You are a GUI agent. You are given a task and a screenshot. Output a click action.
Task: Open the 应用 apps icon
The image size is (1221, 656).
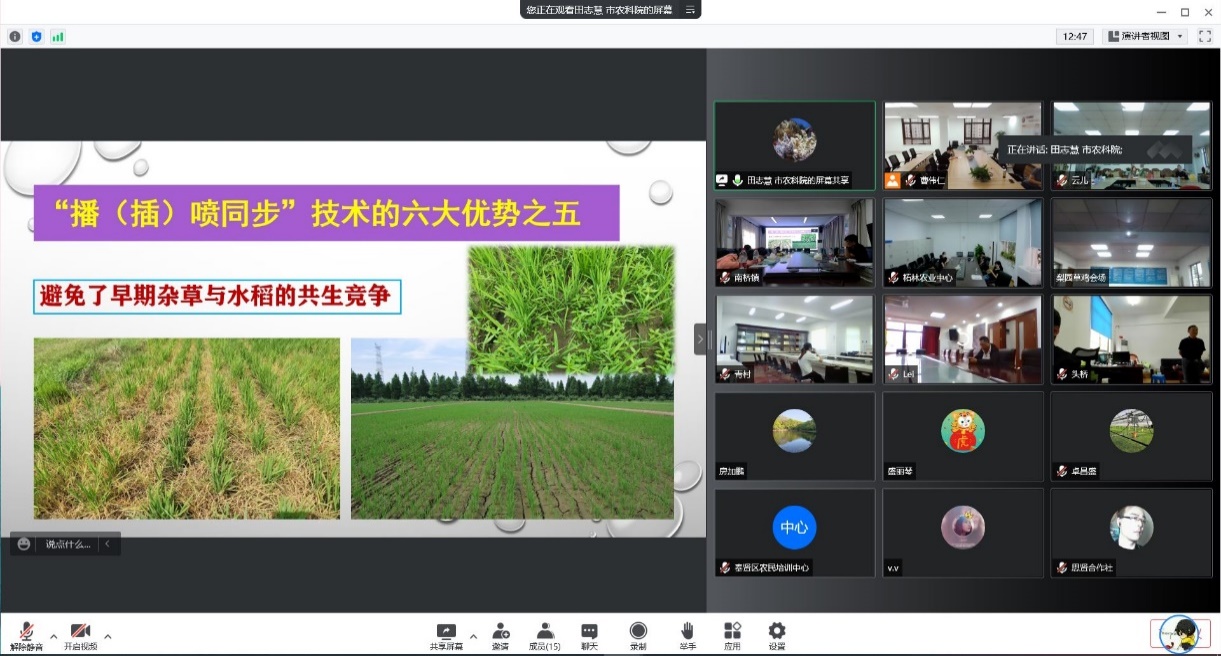click(732, 632)
